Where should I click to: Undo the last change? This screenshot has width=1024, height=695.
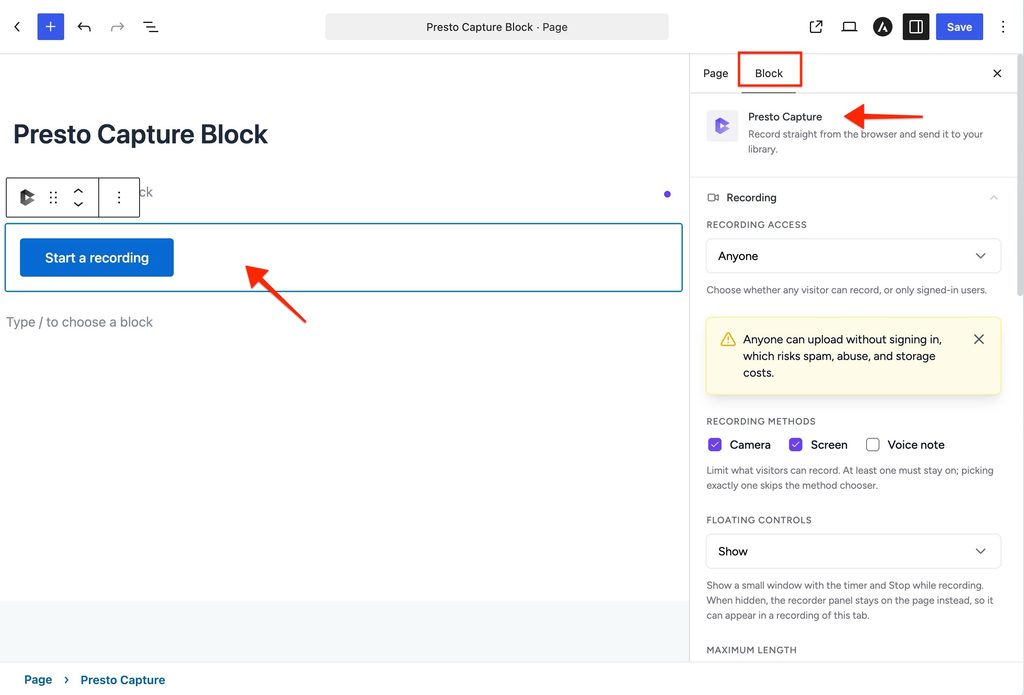pos(84,27)
